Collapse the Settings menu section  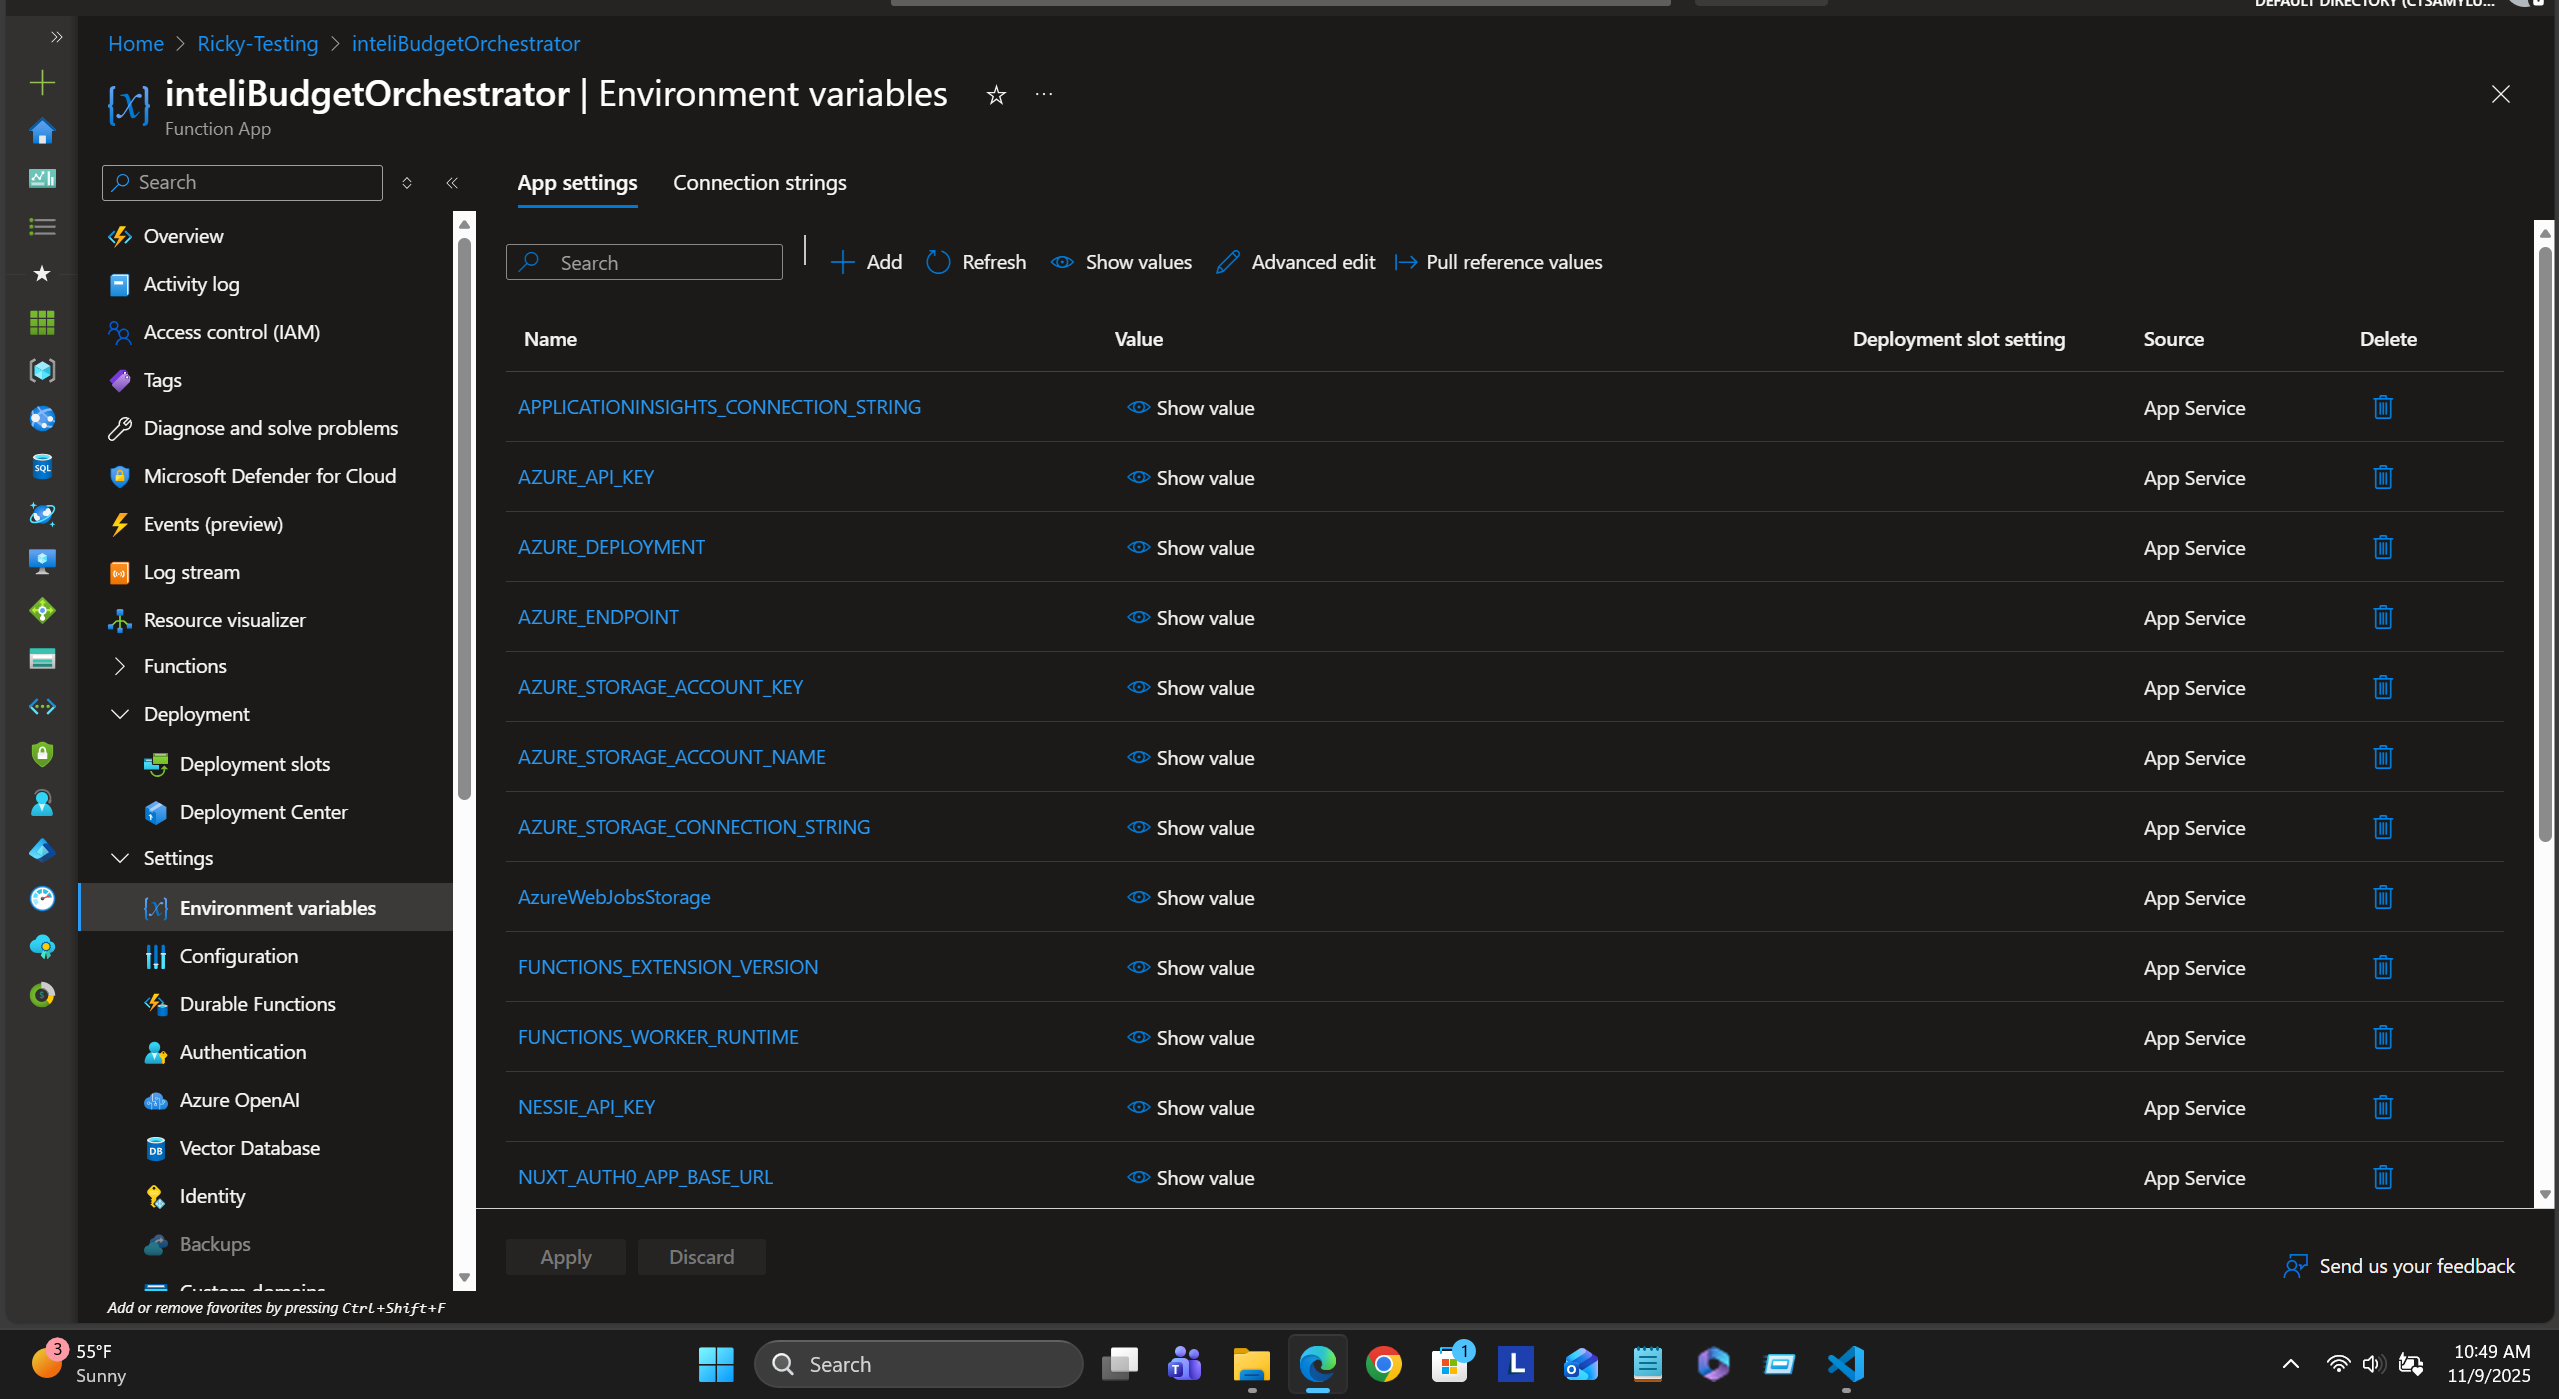120,858
